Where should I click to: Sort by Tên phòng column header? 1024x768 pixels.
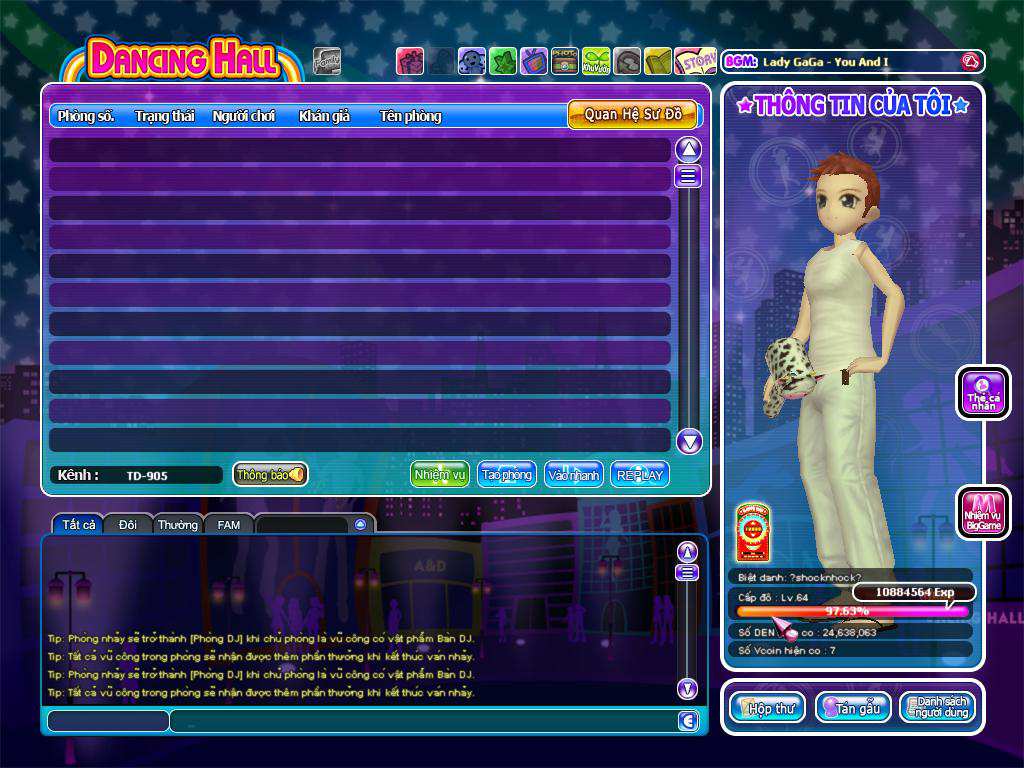pos(411,116)
